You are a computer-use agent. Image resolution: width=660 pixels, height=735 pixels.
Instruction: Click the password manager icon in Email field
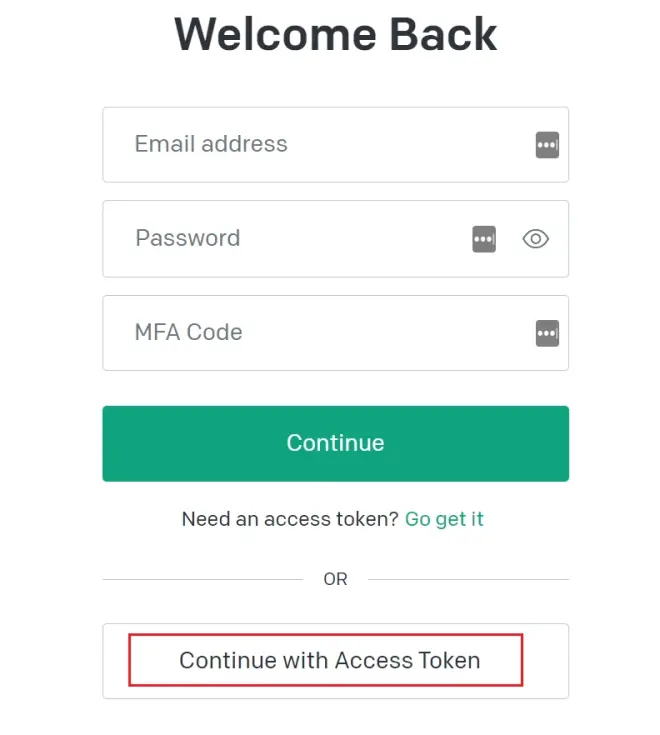coord(547,145)
